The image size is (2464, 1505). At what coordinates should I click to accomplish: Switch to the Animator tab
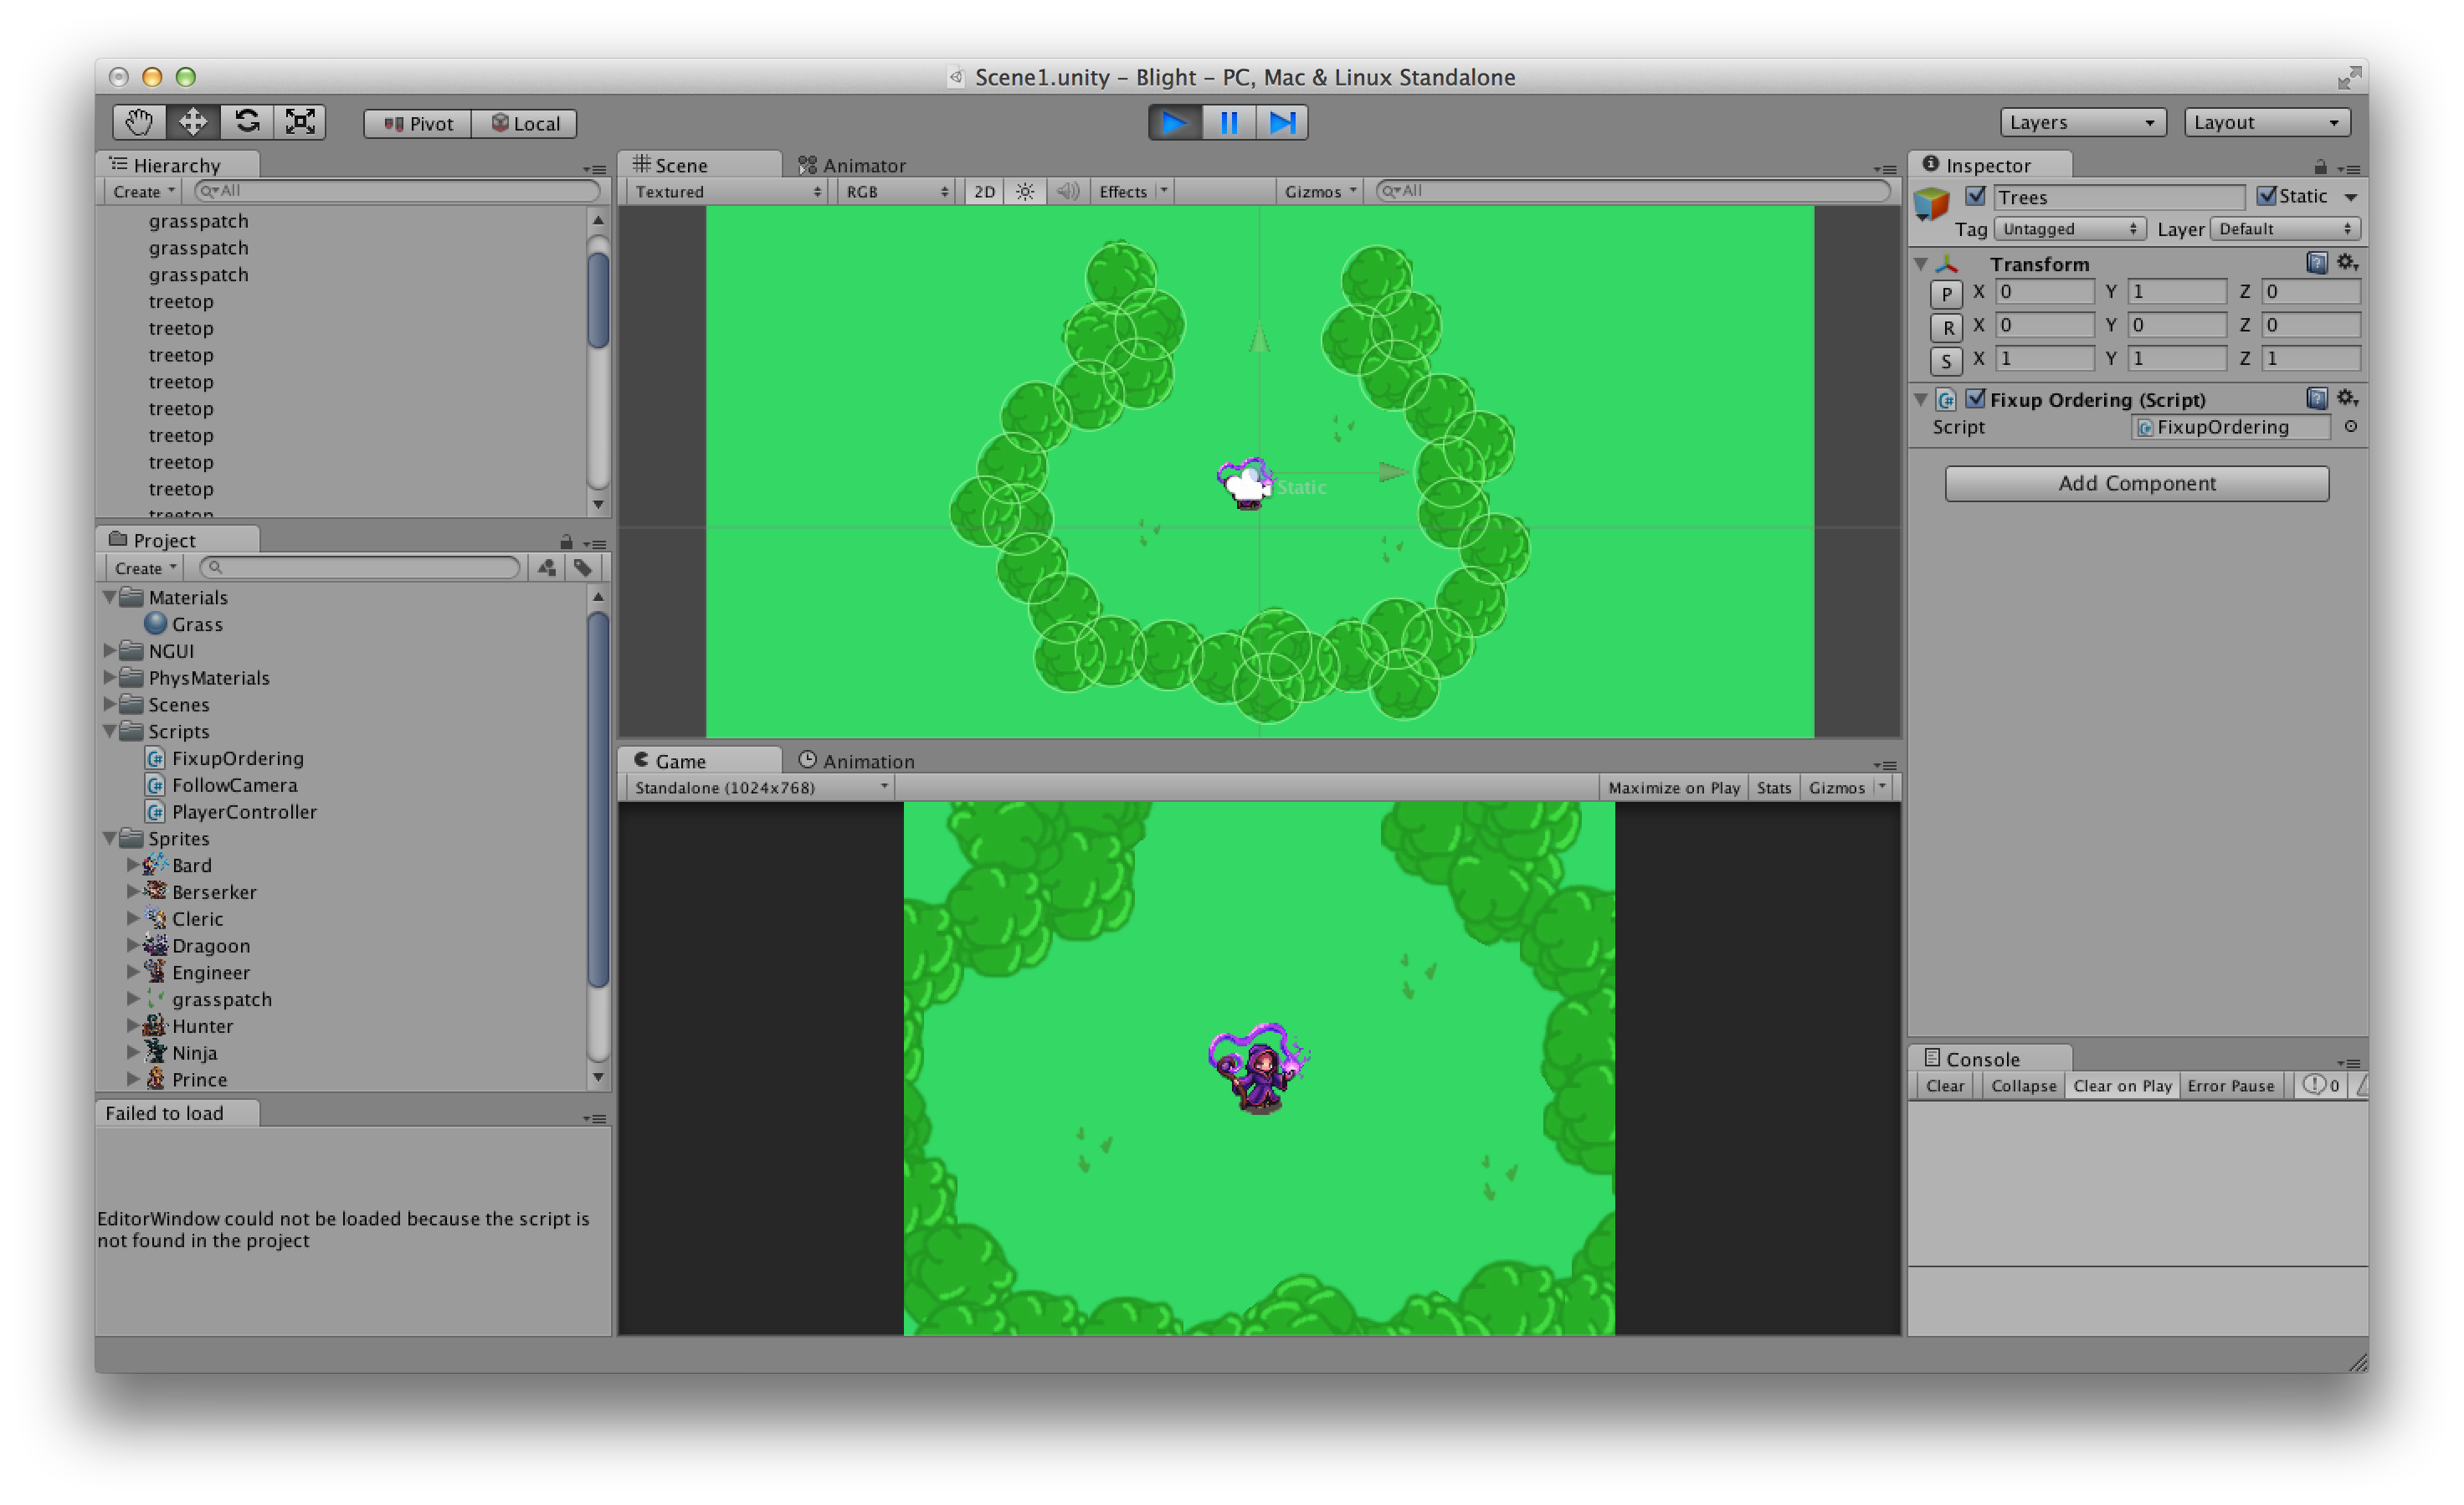point(852,165)
